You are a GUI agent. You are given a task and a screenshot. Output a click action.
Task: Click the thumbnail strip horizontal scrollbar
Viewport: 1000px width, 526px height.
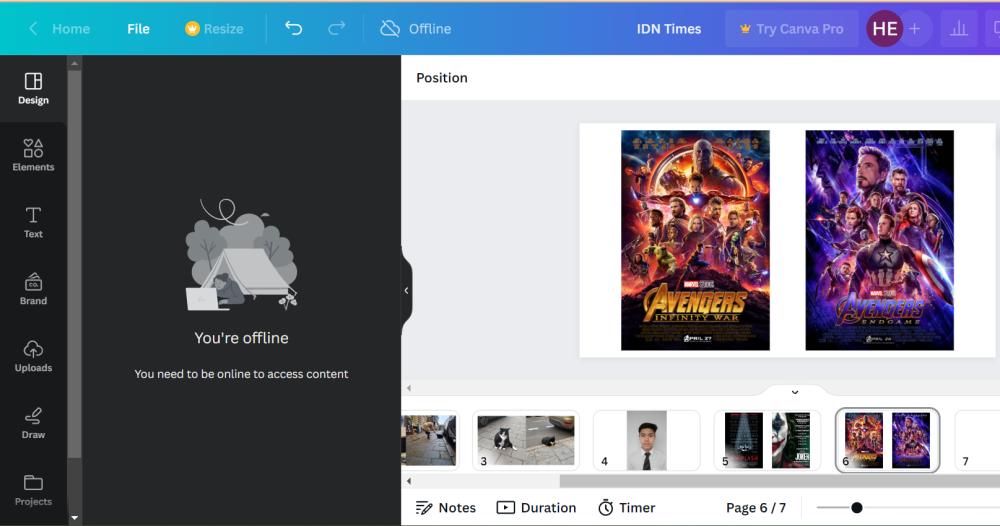pos(779,481)
